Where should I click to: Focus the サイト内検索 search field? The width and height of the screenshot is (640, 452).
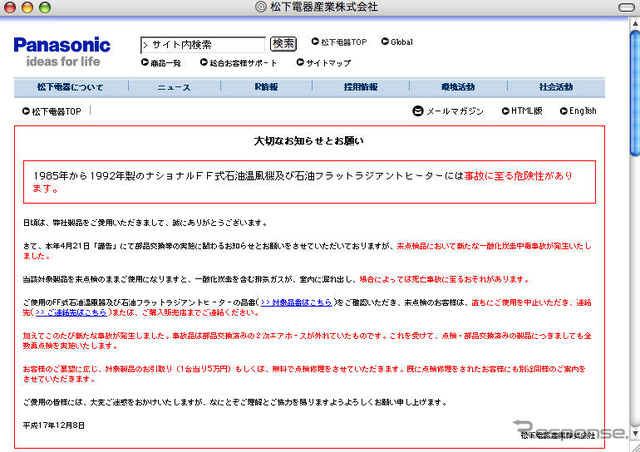point(204,44)
